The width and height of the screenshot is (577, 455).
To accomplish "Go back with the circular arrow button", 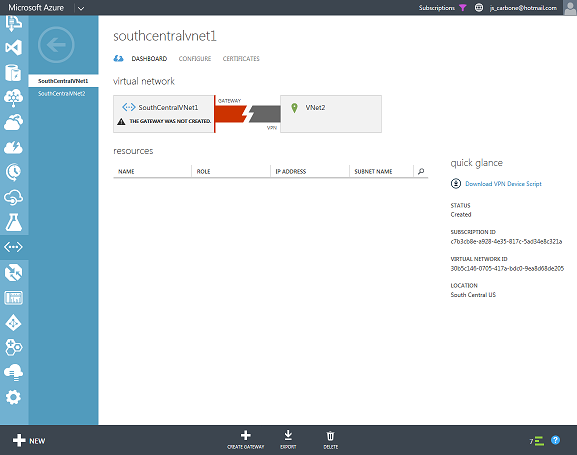I will [56, 45].
